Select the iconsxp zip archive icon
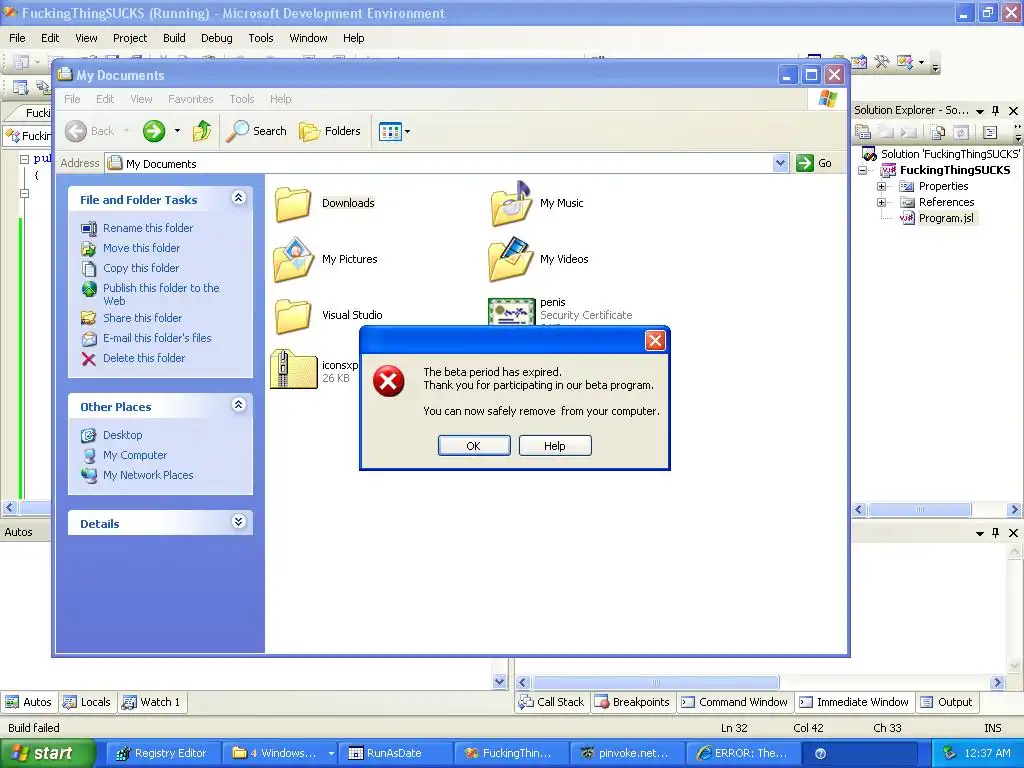 (x=293, y=370)
